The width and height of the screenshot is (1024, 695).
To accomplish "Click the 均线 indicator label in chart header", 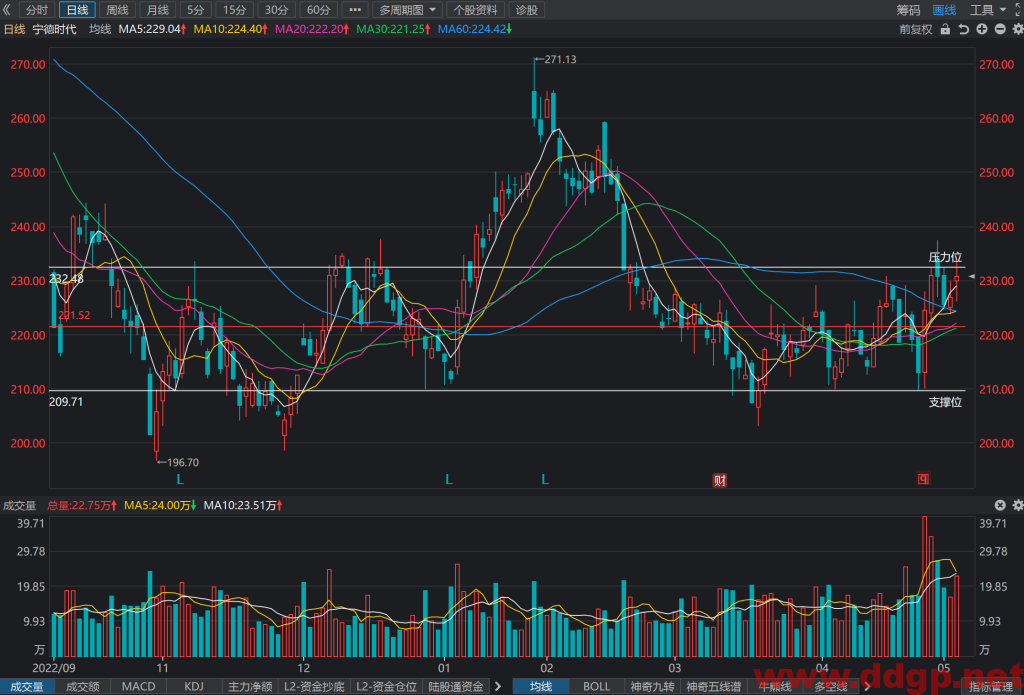I will pos(100,29).
